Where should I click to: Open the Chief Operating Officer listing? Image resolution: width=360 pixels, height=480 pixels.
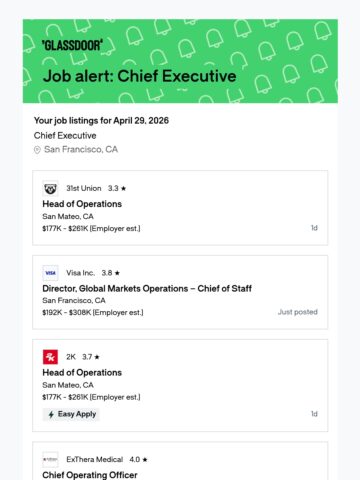[x=90, y=475]
